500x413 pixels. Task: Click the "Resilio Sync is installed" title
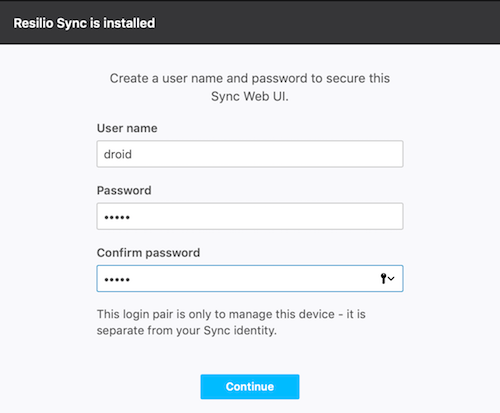(84, 23)
